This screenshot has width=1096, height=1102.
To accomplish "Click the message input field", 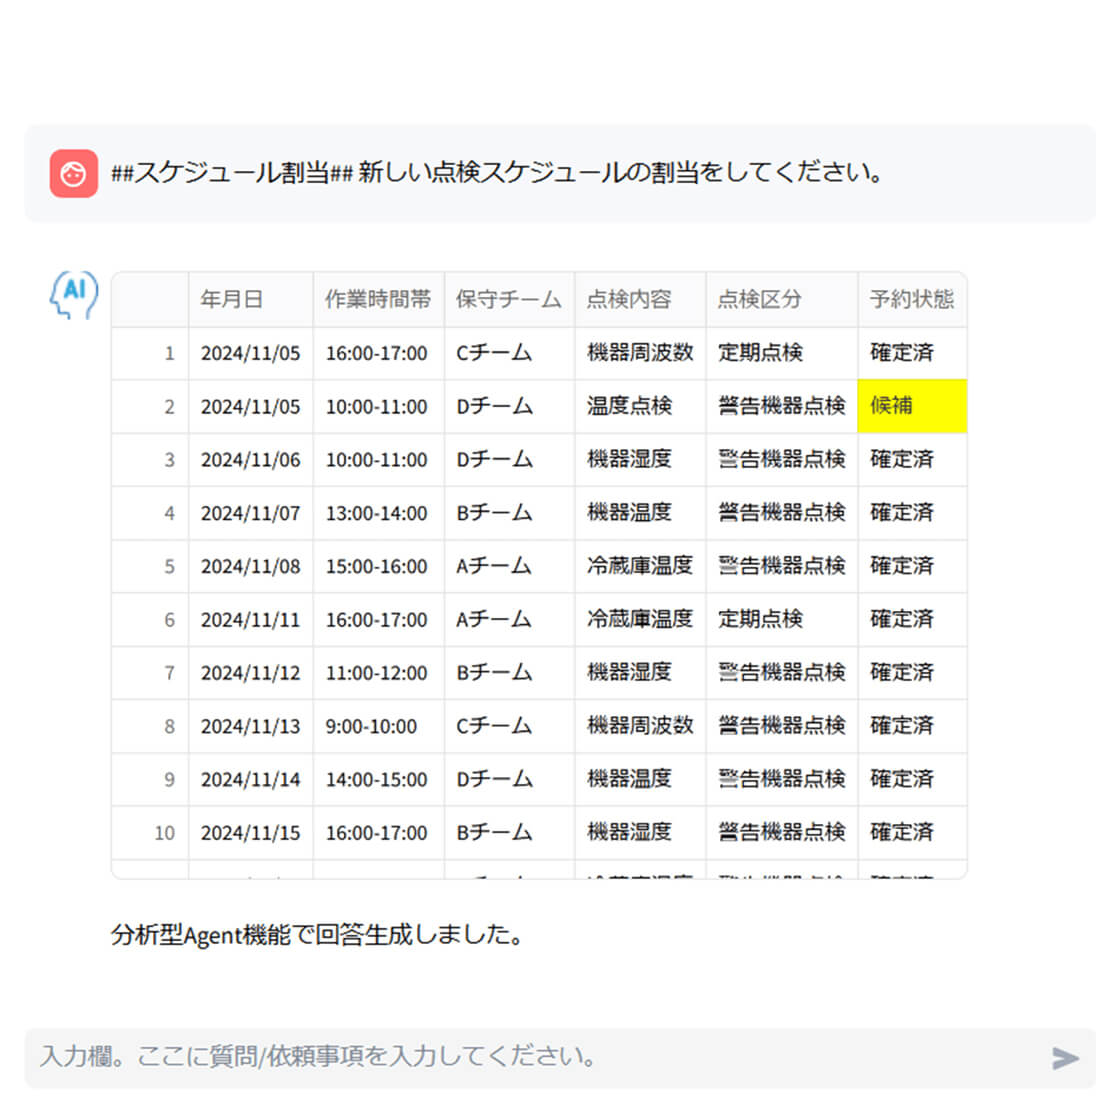I will tap(530, 1057).
